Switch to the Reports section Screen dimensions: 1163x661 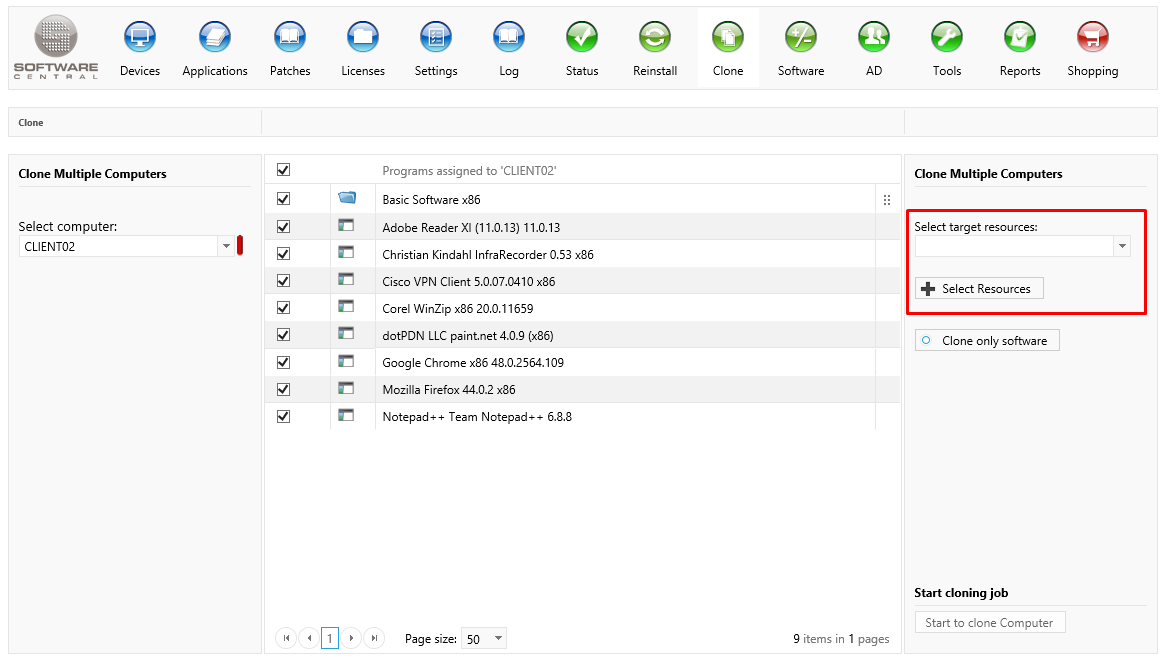[1019, 38]
